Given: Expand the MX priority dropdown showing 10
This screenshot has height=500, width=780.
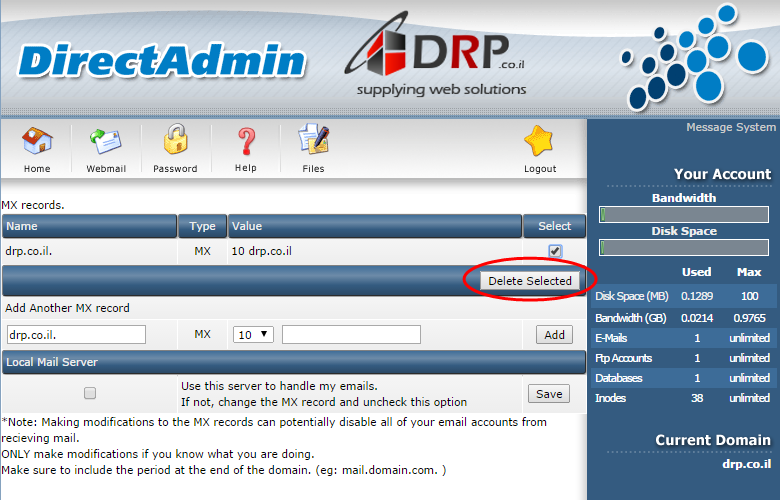Looking at the screenshot, I should (252, 334).
